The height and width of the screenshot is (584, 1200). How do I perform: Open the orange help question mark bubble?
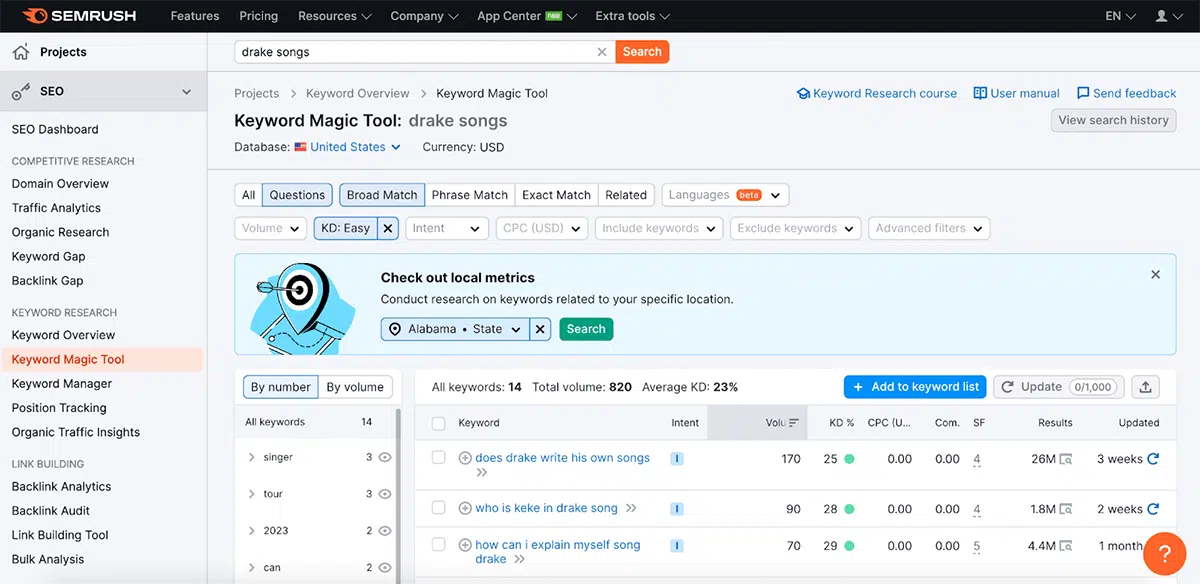(1164, 553)
